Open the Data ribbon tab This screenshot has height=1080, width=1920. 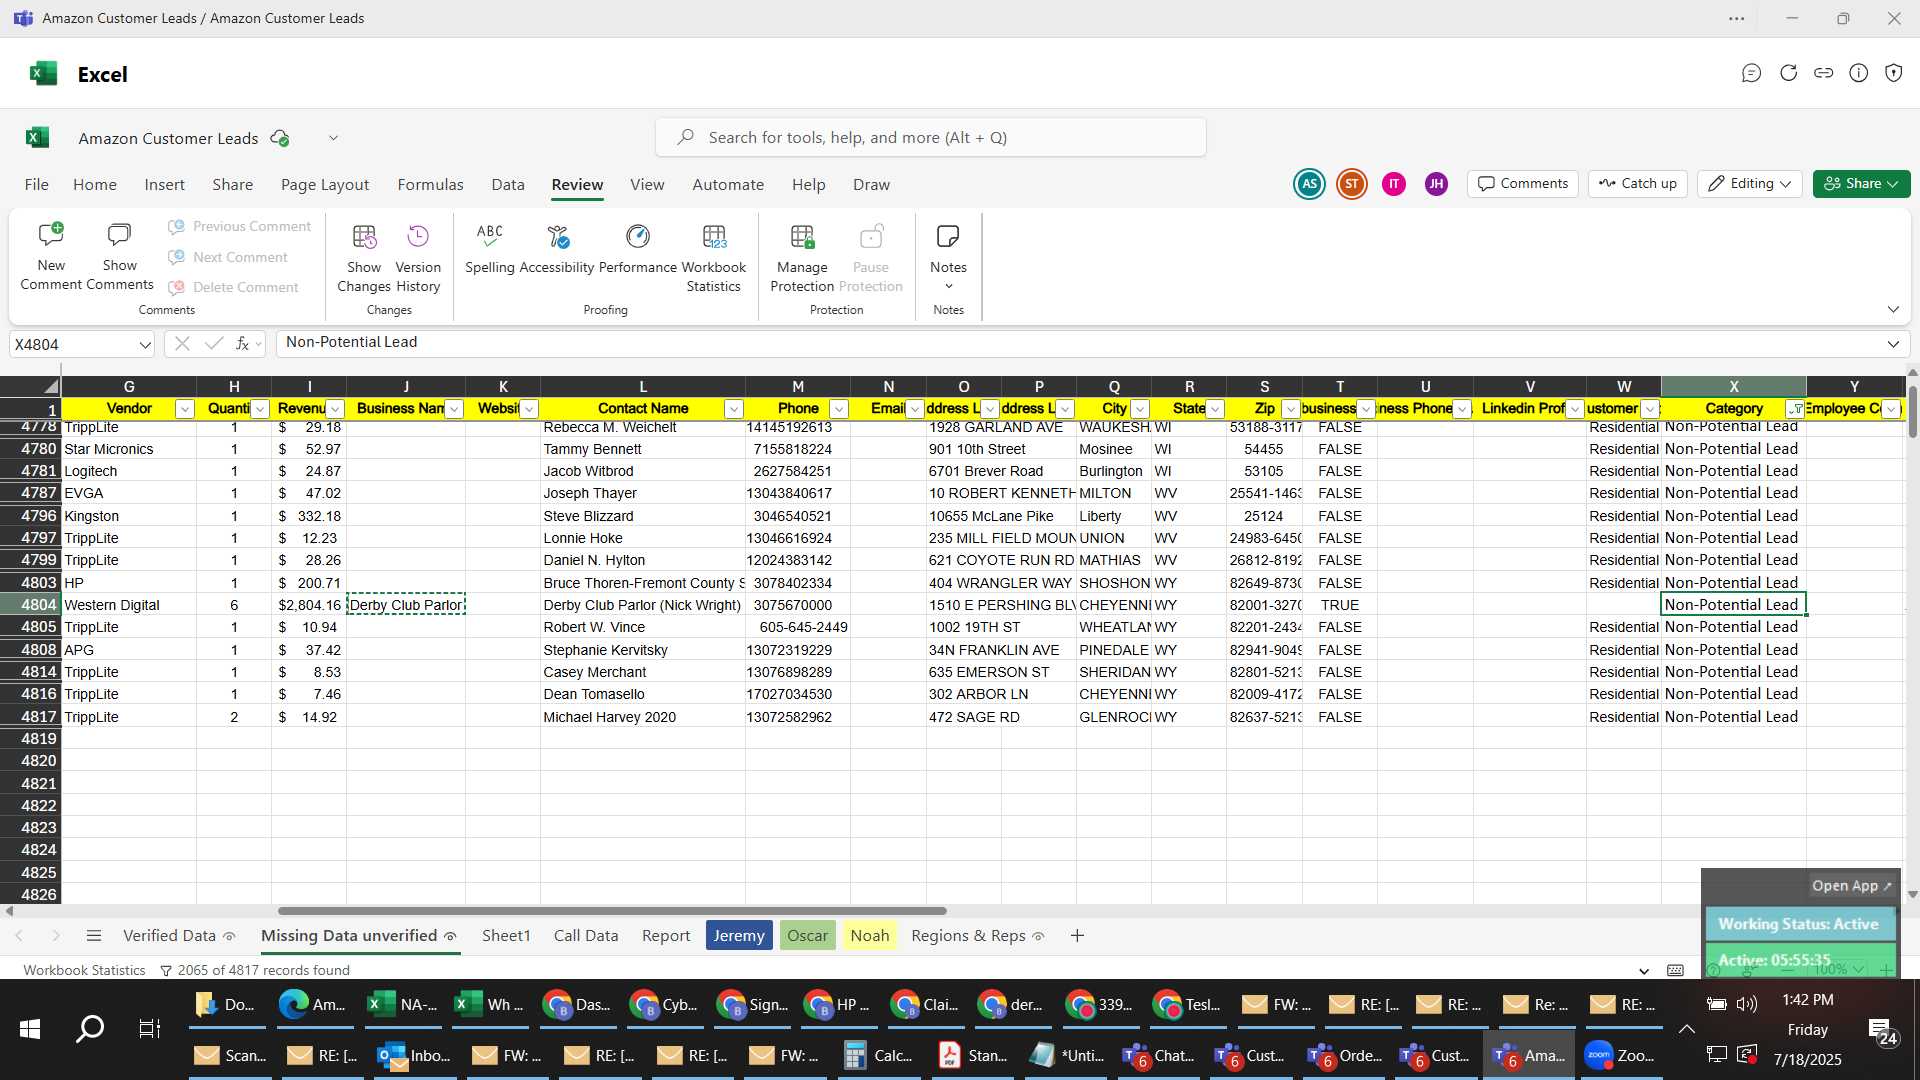508,185
